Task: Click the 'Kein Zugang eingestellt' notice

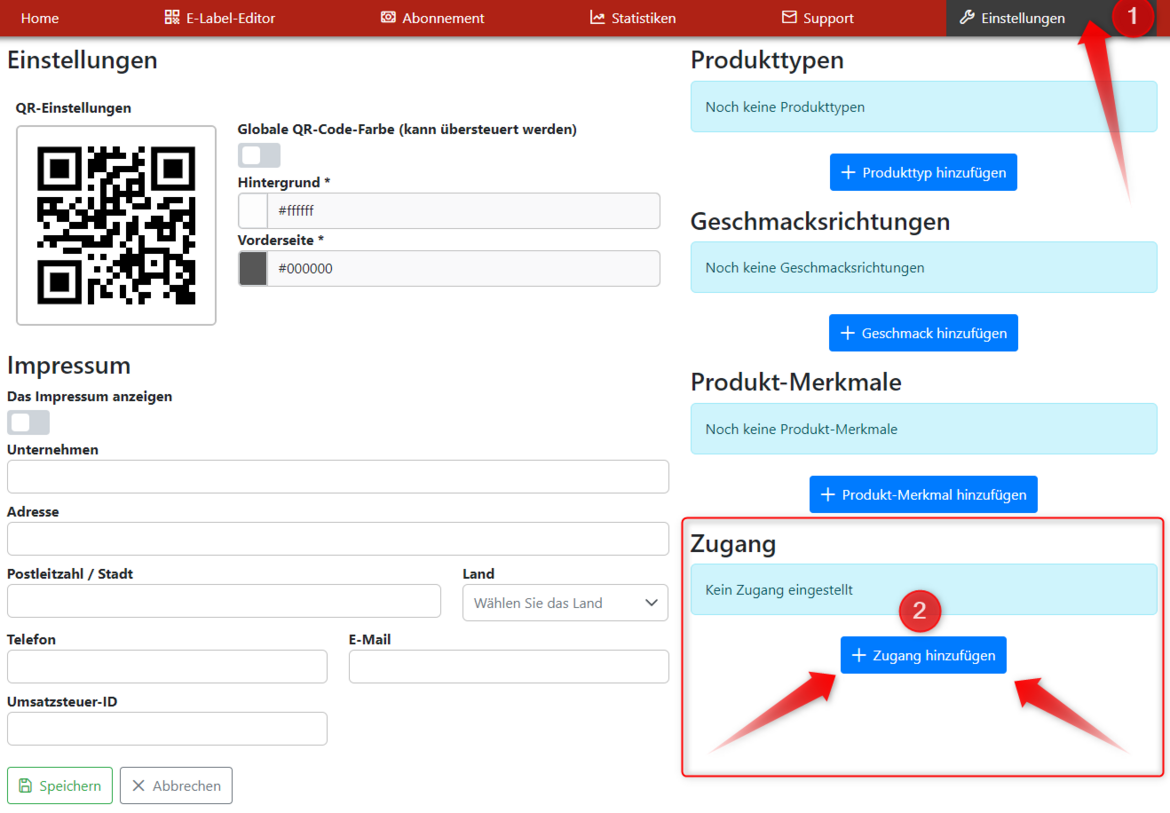Action: 924,589
